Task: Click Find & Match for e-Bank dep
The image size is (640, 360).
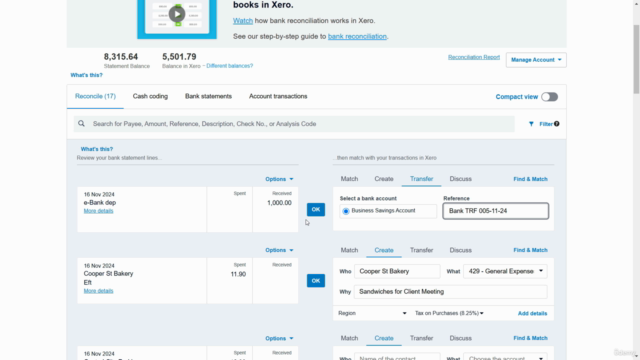Action: pos(530,179)
